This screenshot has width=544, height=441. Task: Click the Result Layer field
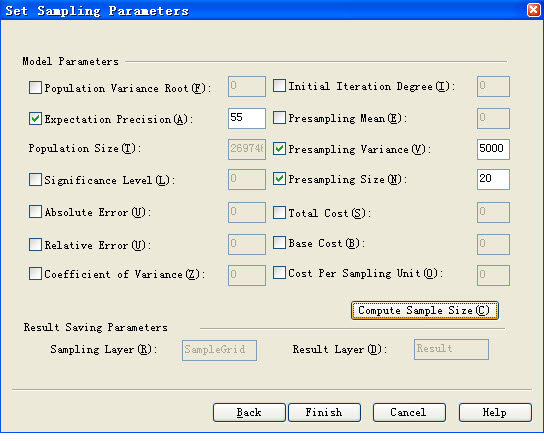(451, 349)
